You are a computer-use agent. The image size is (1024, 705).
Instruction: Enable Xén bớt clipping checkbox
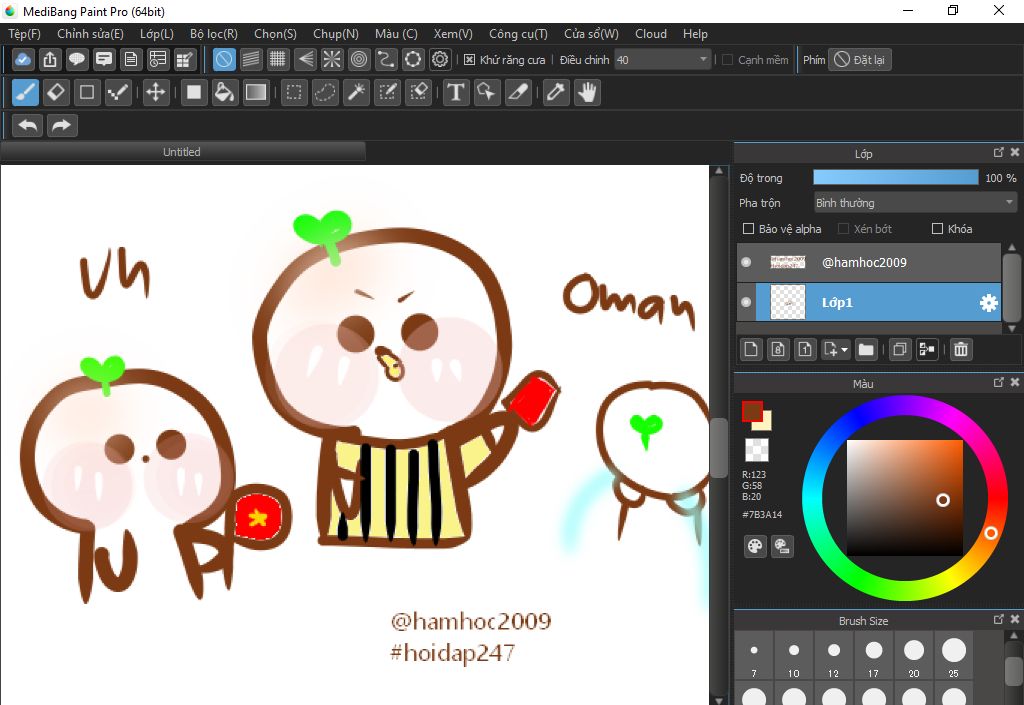click(843, 228)
